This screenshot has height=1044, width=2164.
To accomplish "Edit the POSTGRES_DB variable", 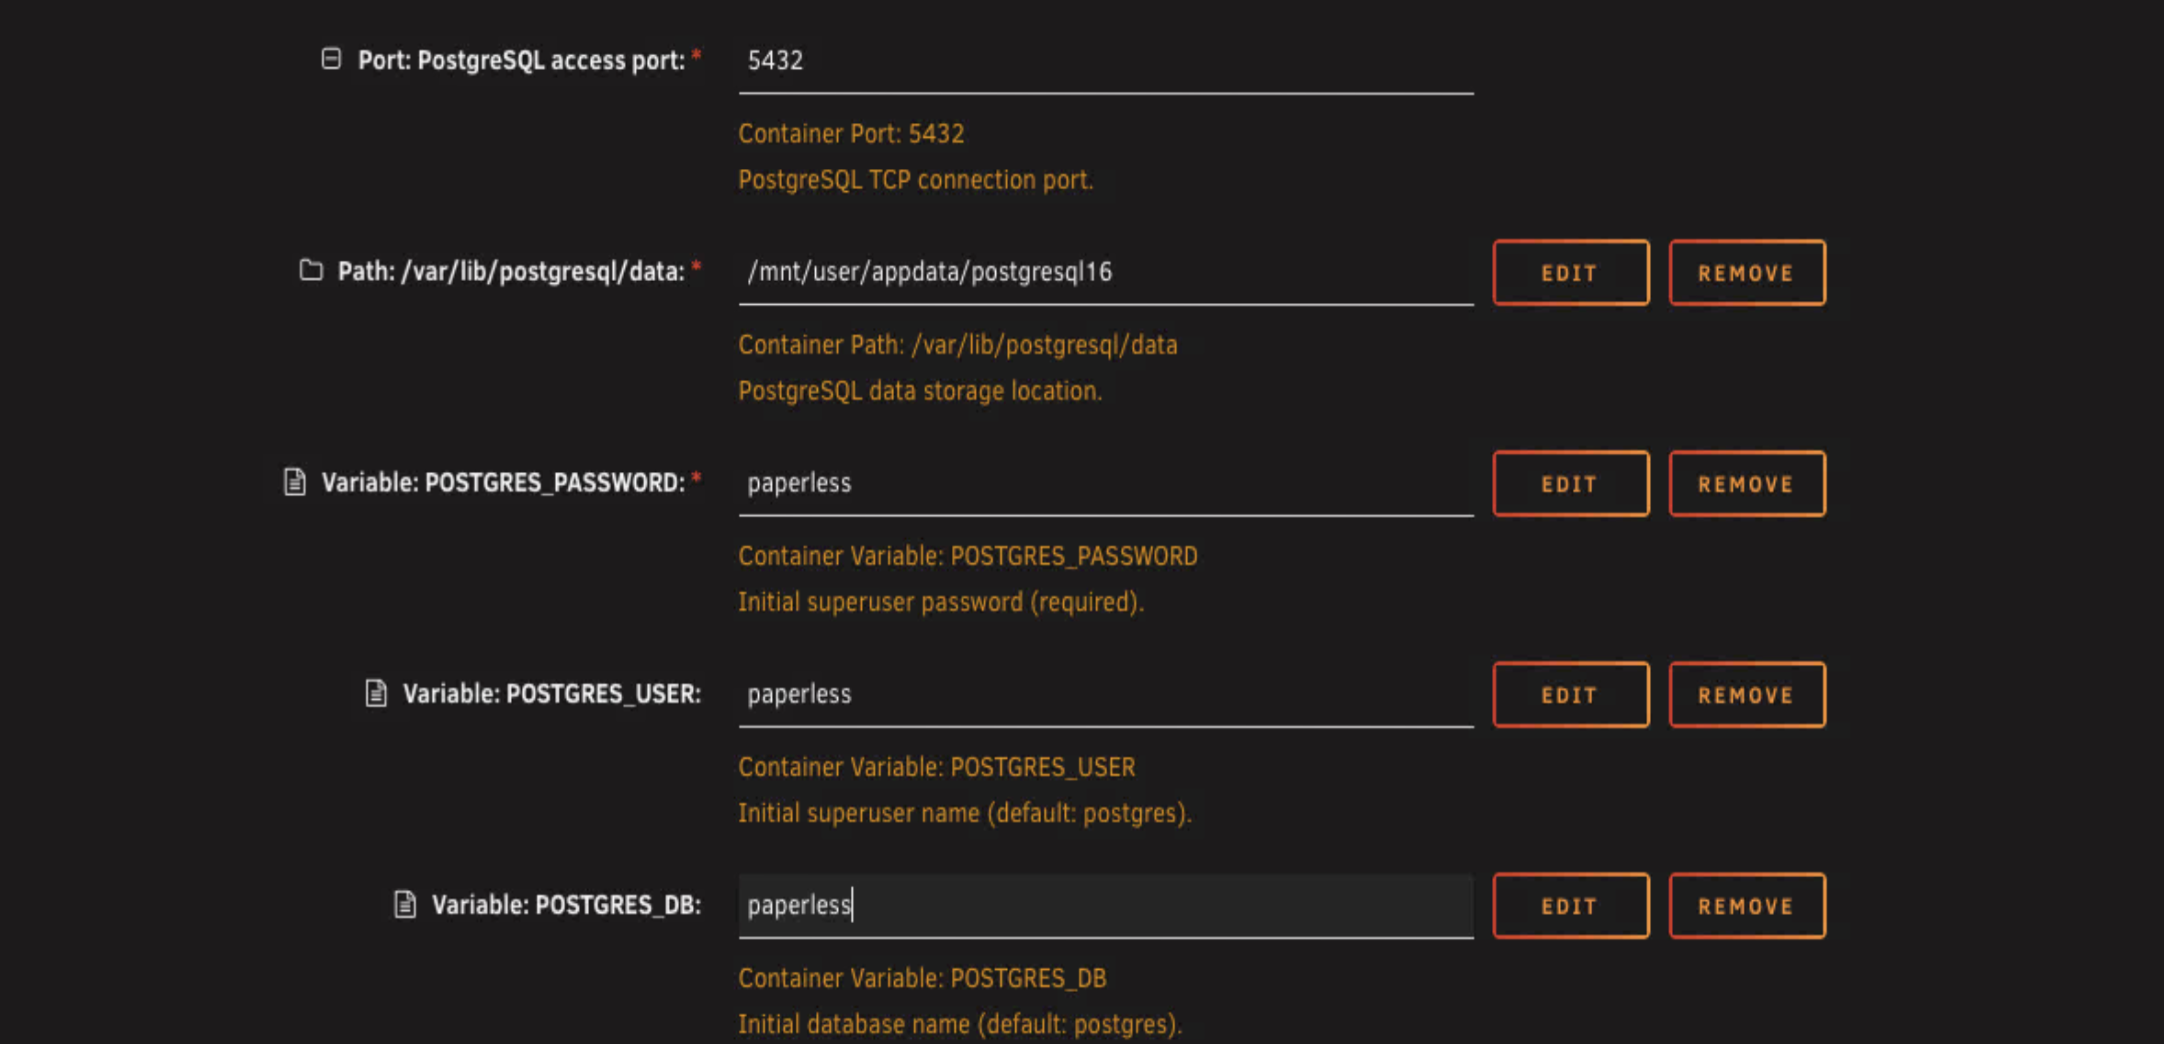I will (1570, 906).
